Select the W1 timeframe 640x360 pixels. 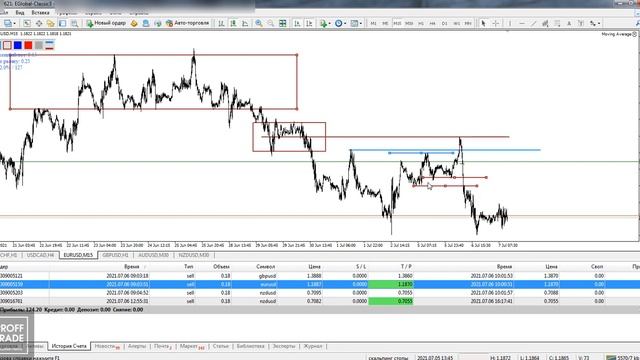pyautogui.click(x=456, y=23)
